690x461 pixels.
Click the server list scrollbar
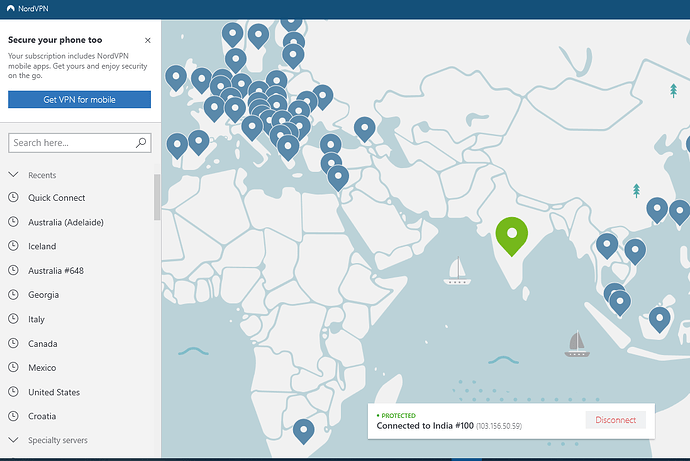pyautogui.click(x=157, y=197)
